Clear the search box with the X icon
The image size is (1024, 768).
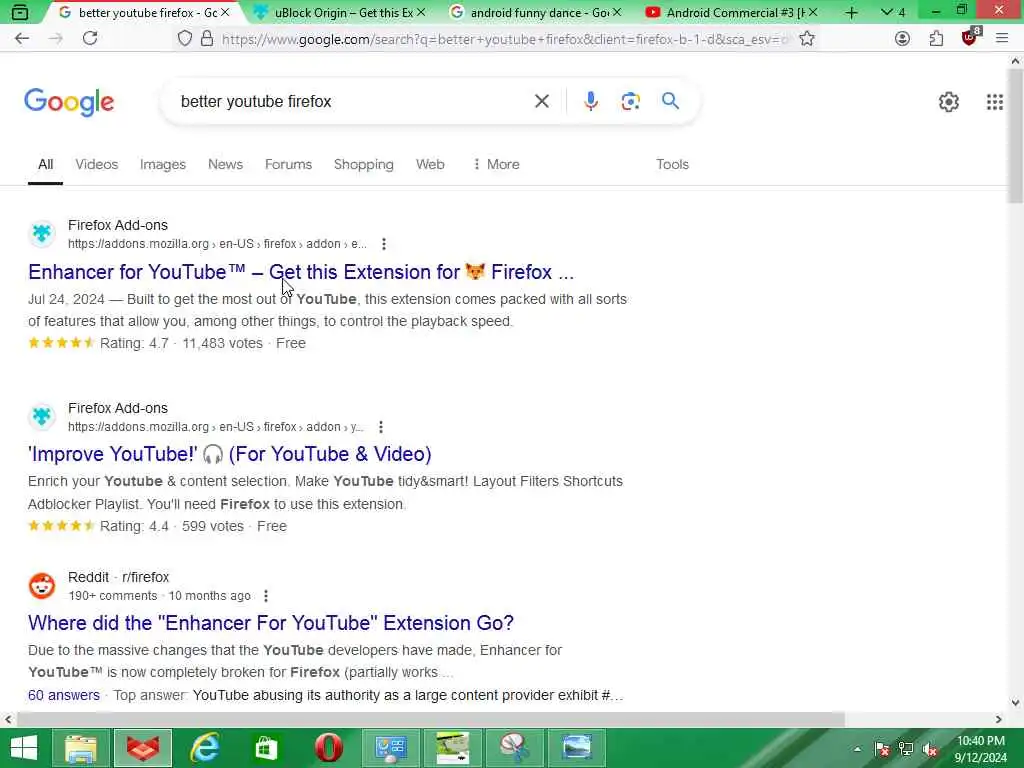point(541,101)
